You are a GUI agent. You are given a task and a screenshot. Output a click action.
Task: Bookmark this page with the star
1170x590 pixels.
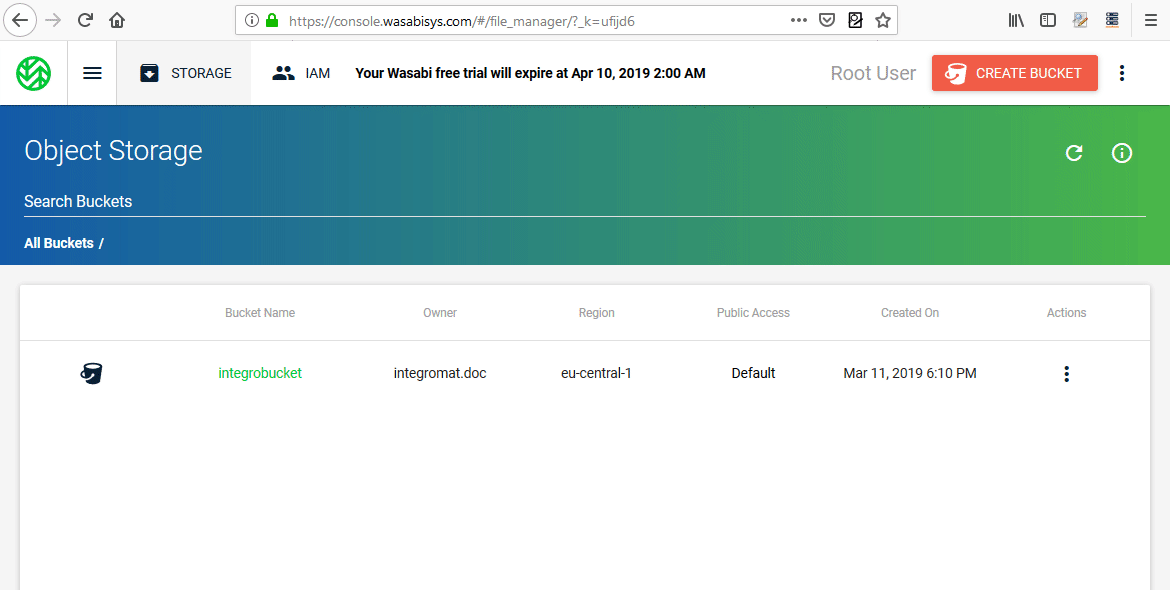pos(883,20)
